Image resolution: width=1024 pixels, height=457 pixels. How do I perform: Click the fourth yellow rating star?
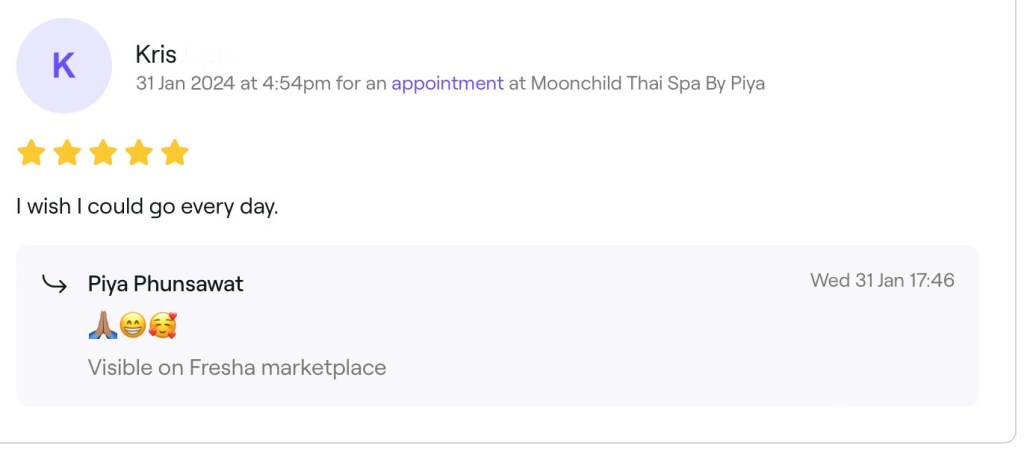click(x=139, y=153)
